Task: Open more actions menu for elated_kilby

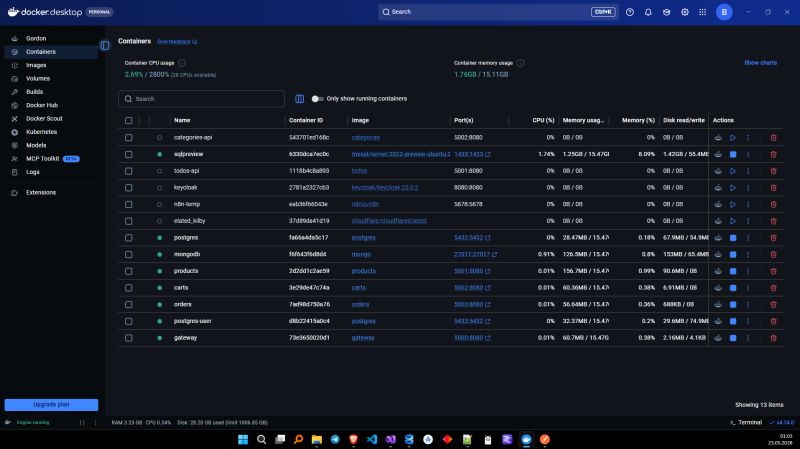Action: pyautogui.click(x=748, y=221)
